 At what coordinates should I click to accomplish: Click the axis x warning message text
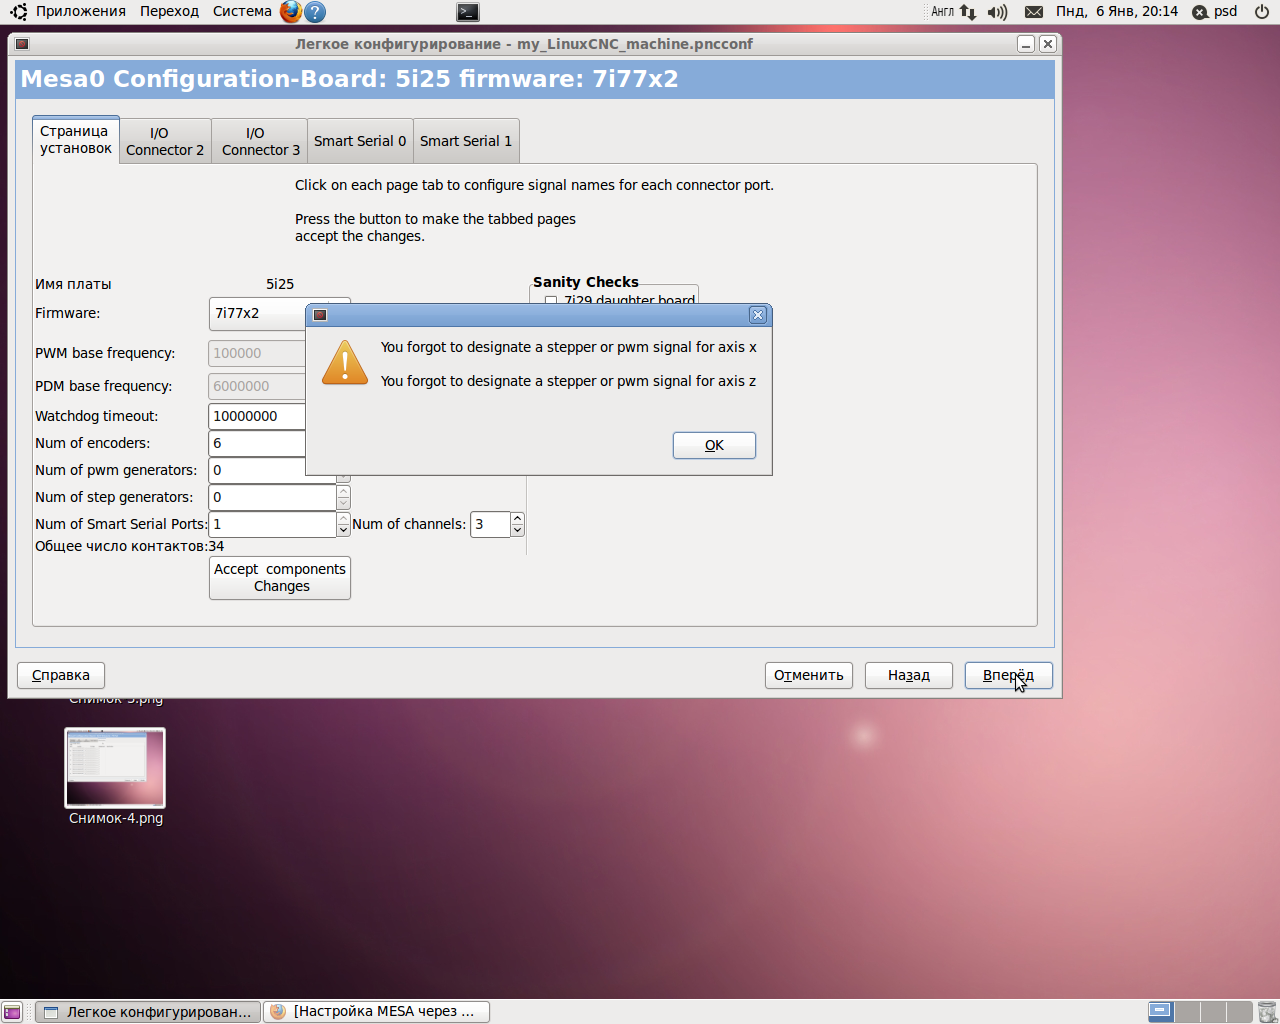click(568, 347)
